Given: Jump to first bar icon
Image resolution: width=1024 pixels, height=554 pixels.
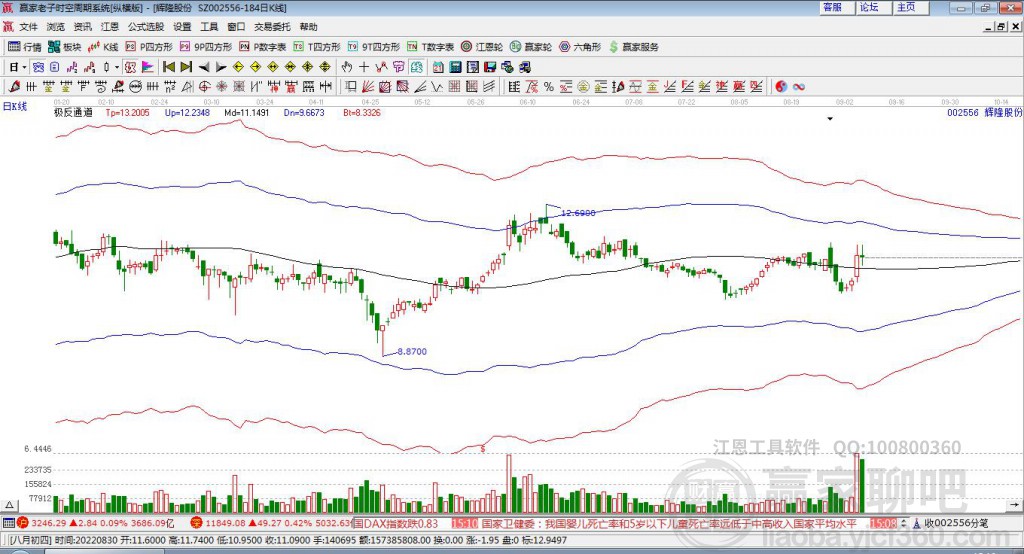Looking at the screenshot, I should [x=169, y=67].
